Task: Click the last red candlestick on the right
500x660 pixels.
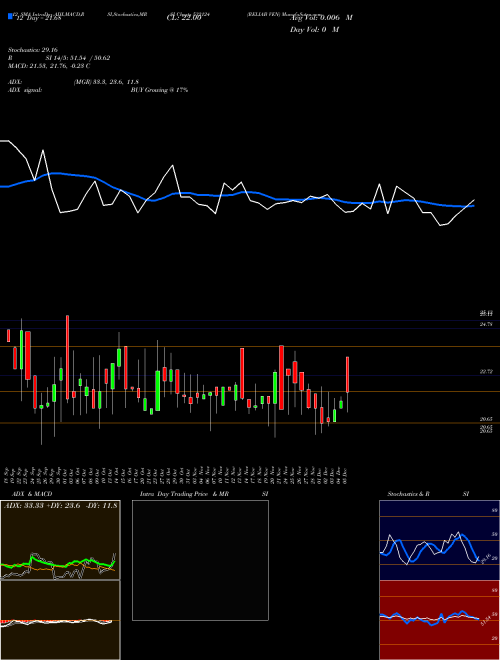Action: point(348,375)
